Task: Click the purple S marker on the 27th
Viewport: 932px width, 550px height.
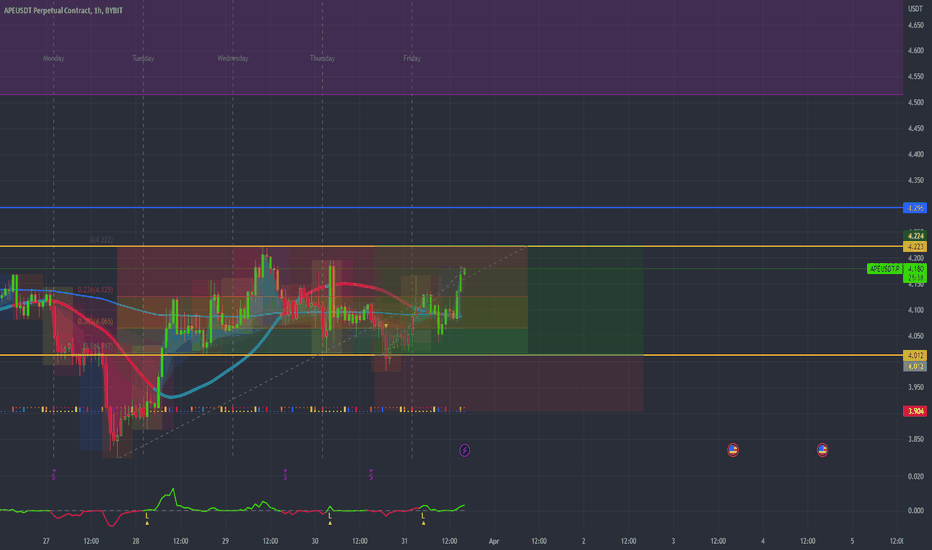Action: [53, 474]
